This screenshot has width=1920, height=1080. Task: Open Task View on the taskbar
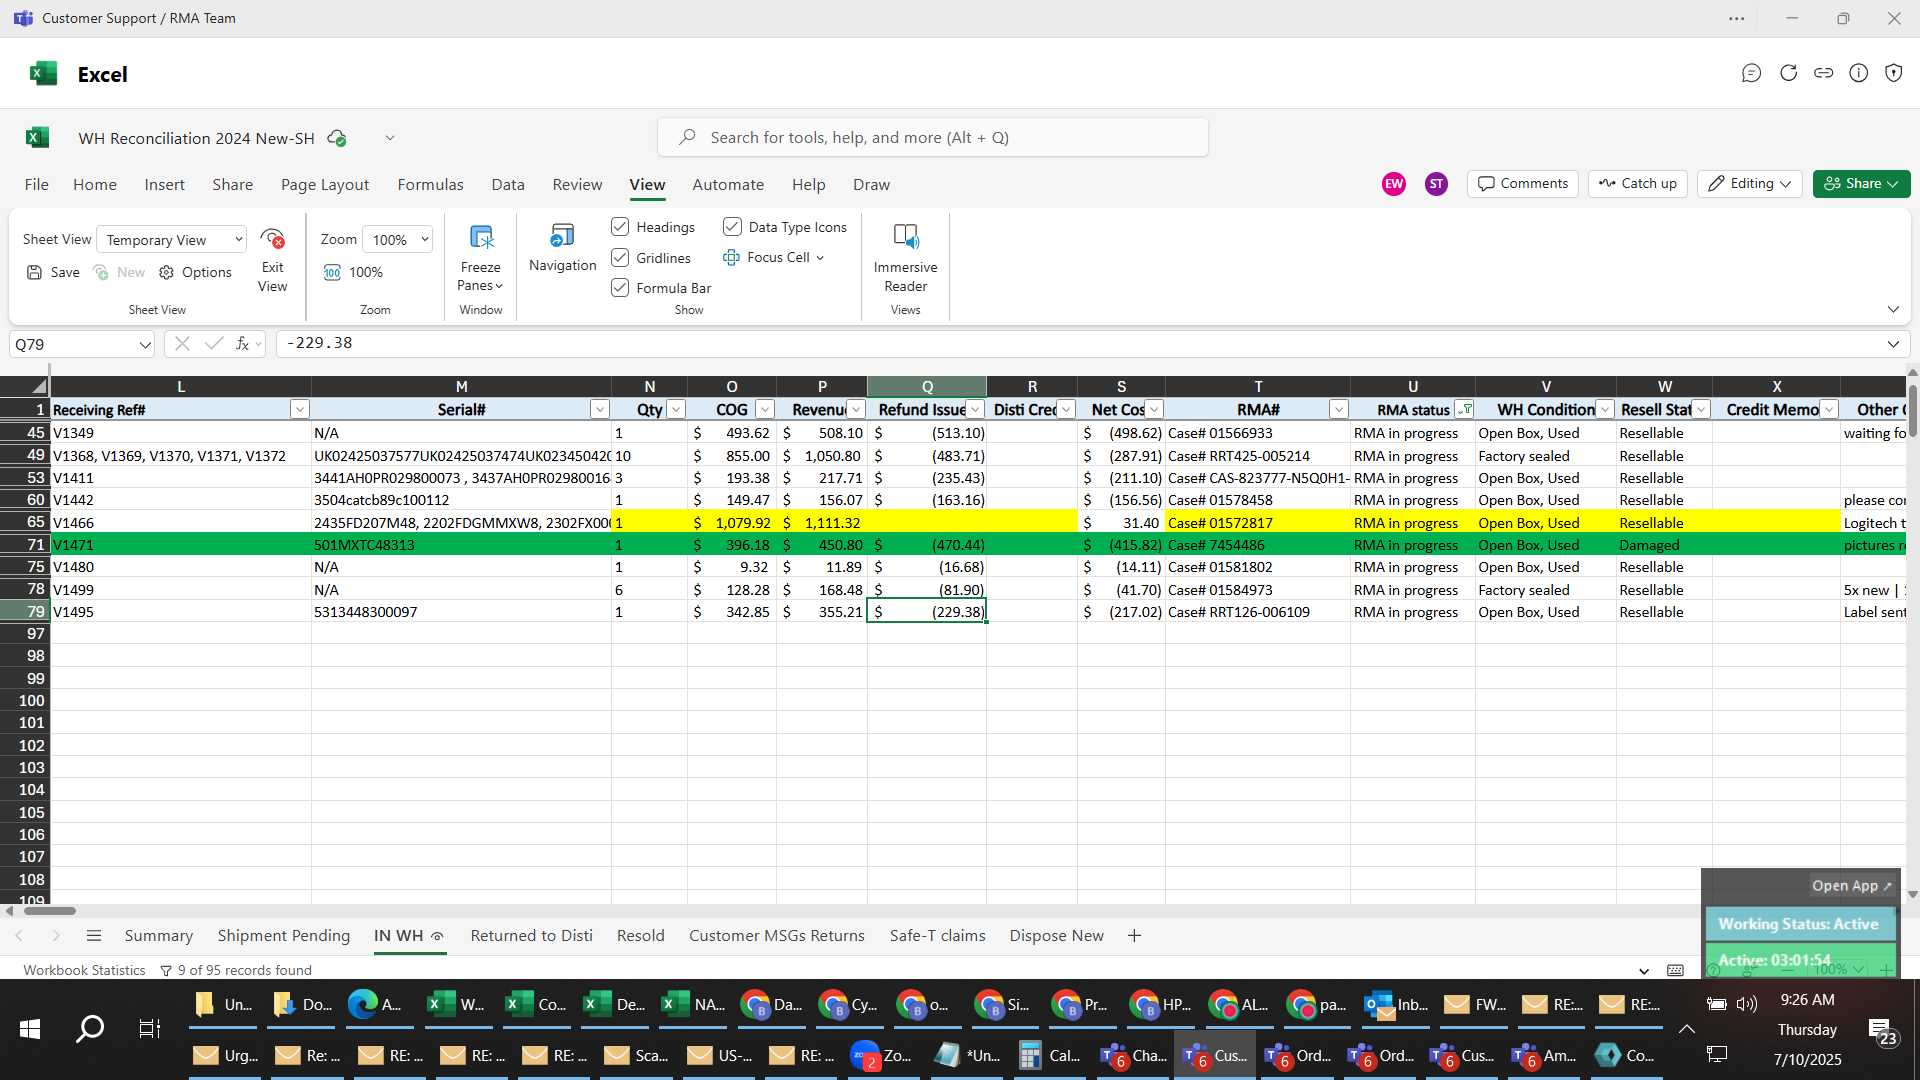150,1028
